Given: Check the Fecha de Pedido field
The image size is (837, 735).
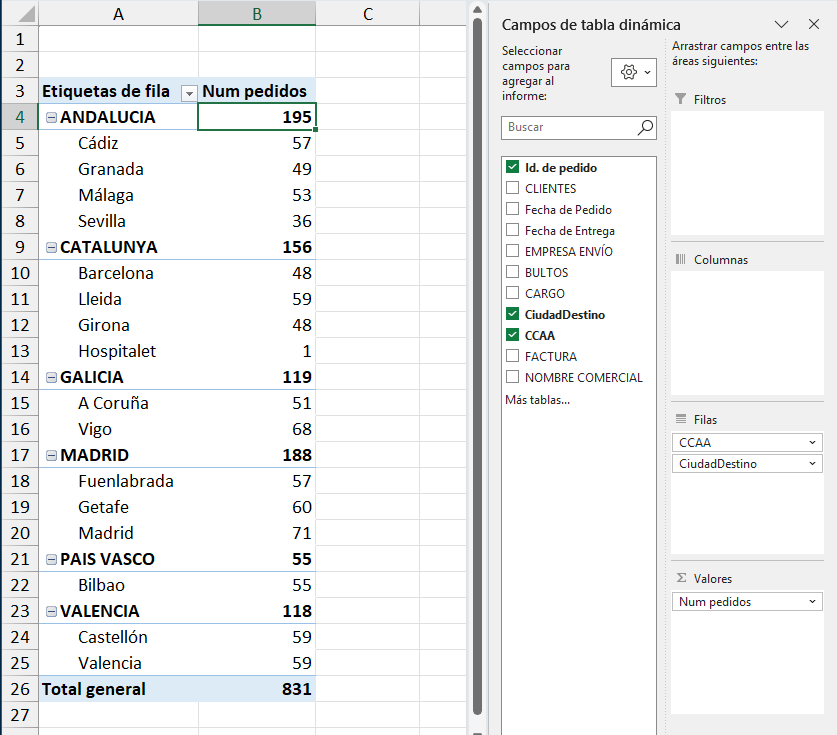Looking at the screenshot, I should click(512, 209).
